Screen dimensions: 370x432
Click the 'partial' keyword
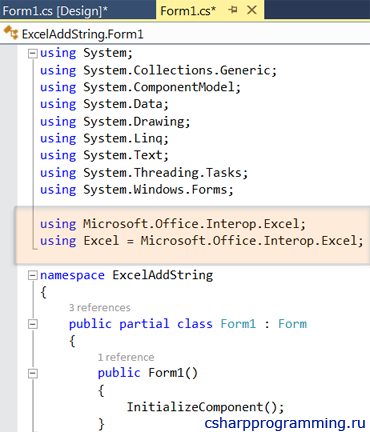click(144, 324)
